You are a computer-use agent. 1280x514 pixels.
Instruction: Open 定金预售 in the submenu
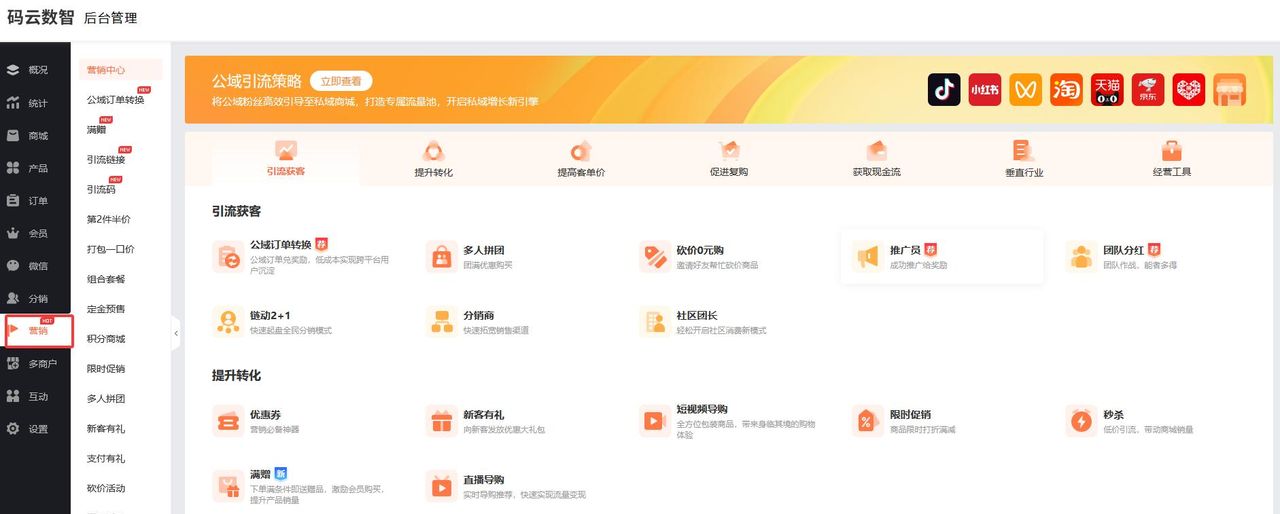pos(106,309)
